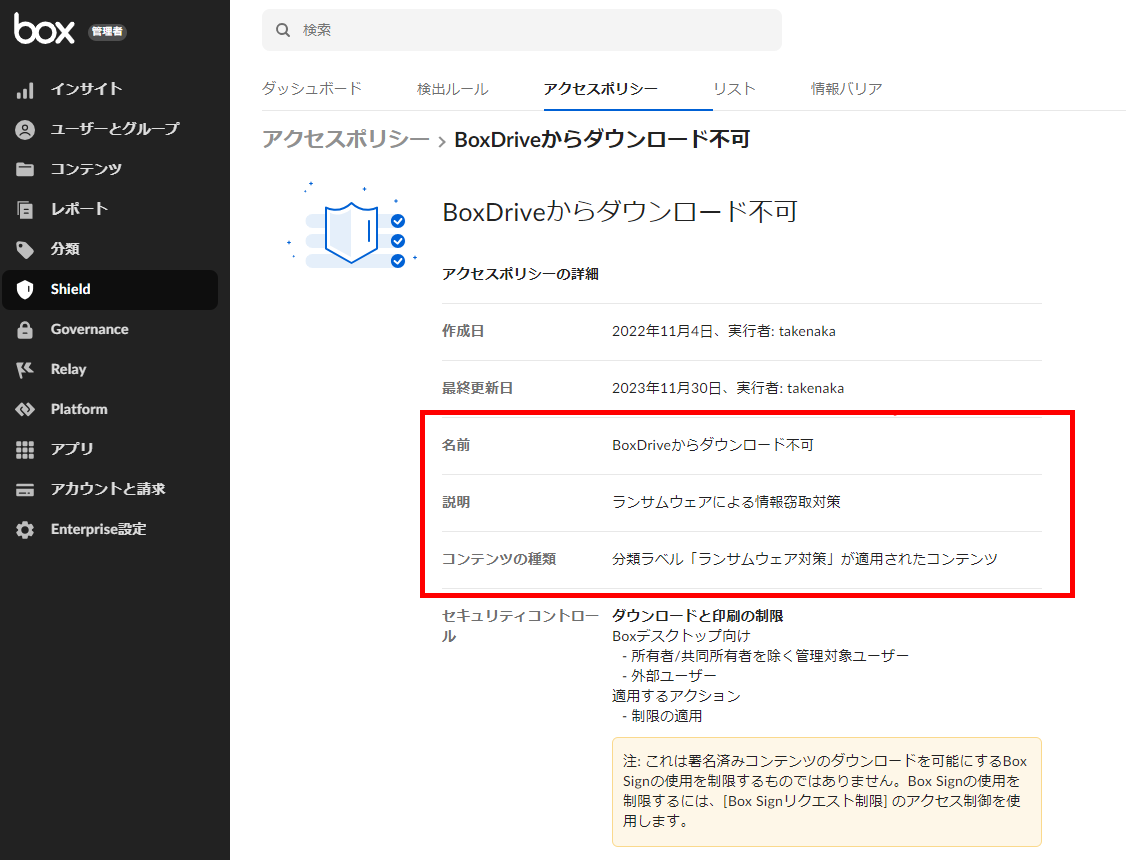The image size is (1126, 860).
Task: Open ユーザーとグループ section
Action: click(110, 129)
